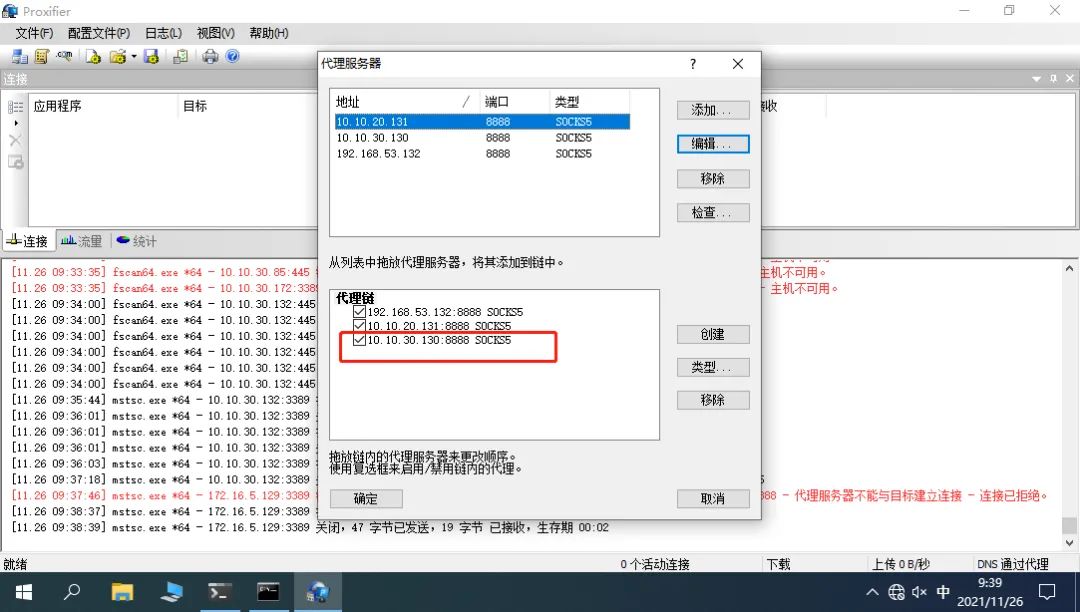Image resolution: width=1080 pixels, height=612 pixels.
Task: Switch to the 流量 tab
Action: coord(81,241)
